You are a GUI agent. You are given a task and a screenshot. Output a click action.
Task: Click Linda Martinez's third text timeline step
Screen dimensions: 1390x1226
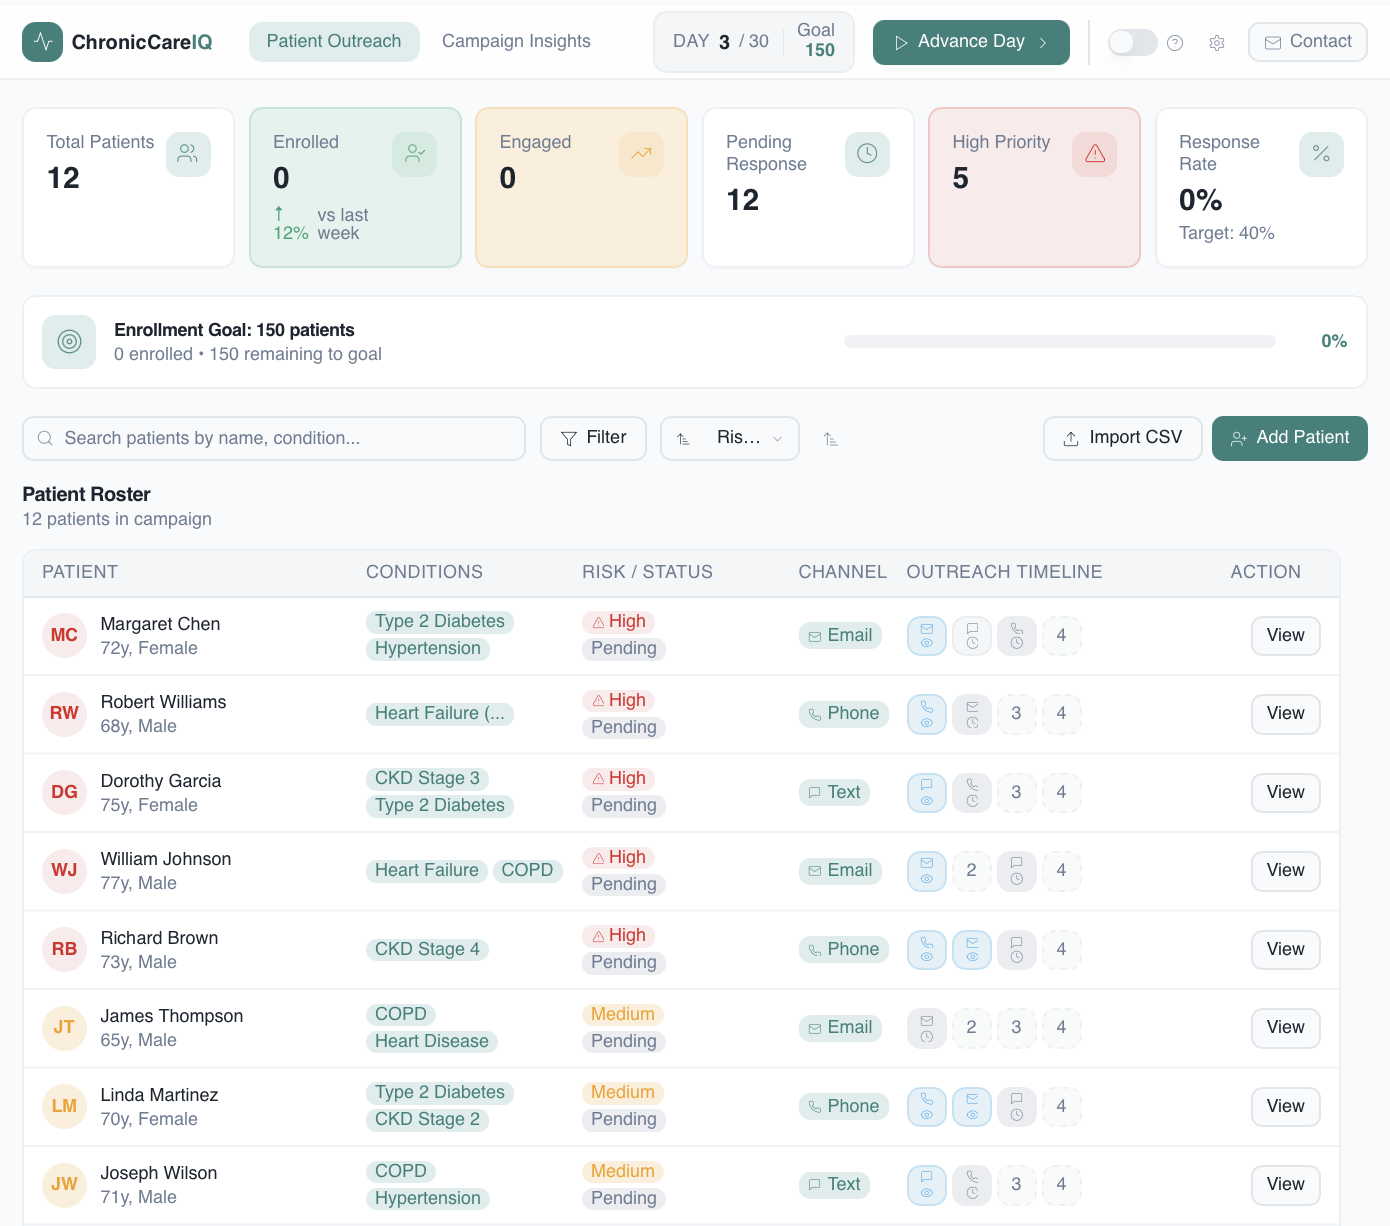pos(1017,1107)
